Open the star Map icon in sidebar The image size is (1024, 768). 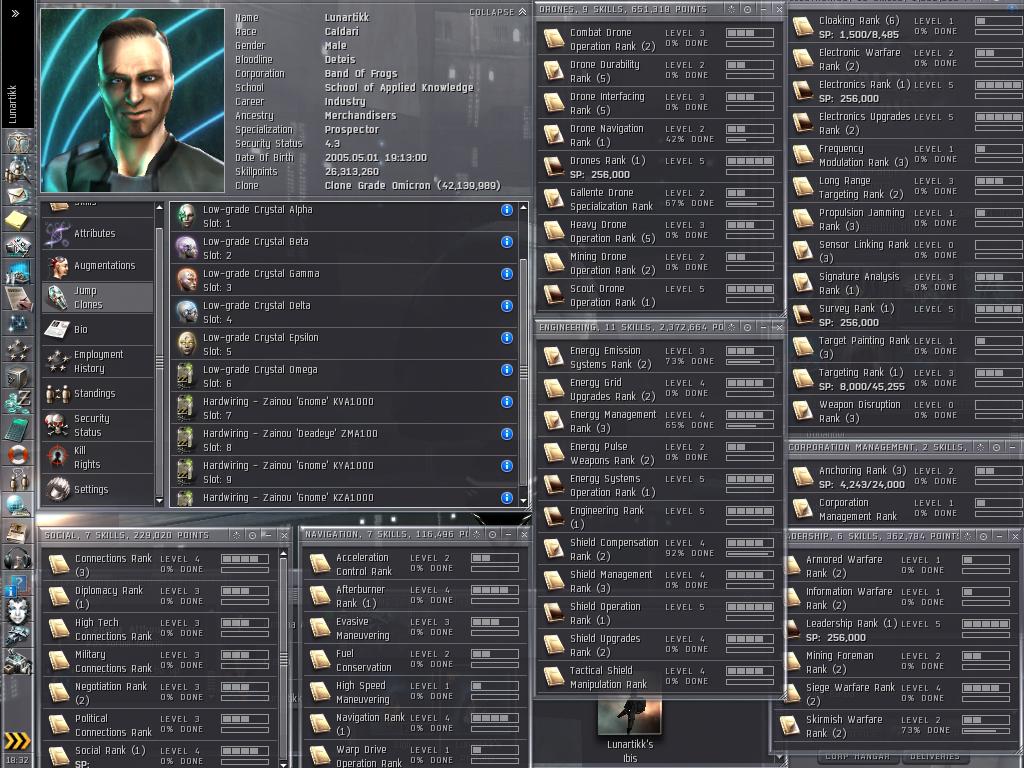coord(17,324)
